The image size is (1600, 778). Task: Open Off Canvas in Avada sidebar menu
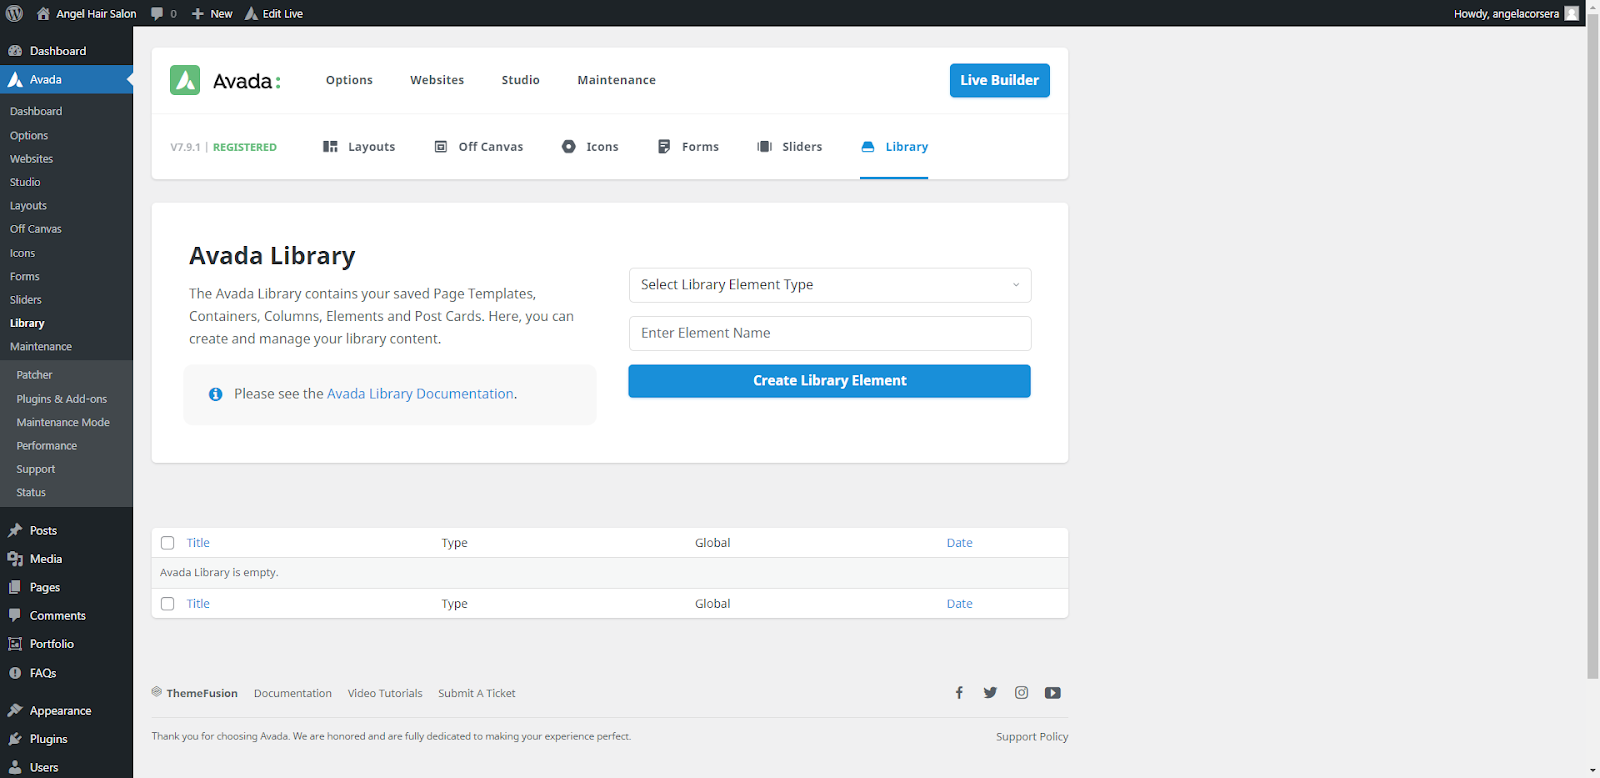coord(36,229)
